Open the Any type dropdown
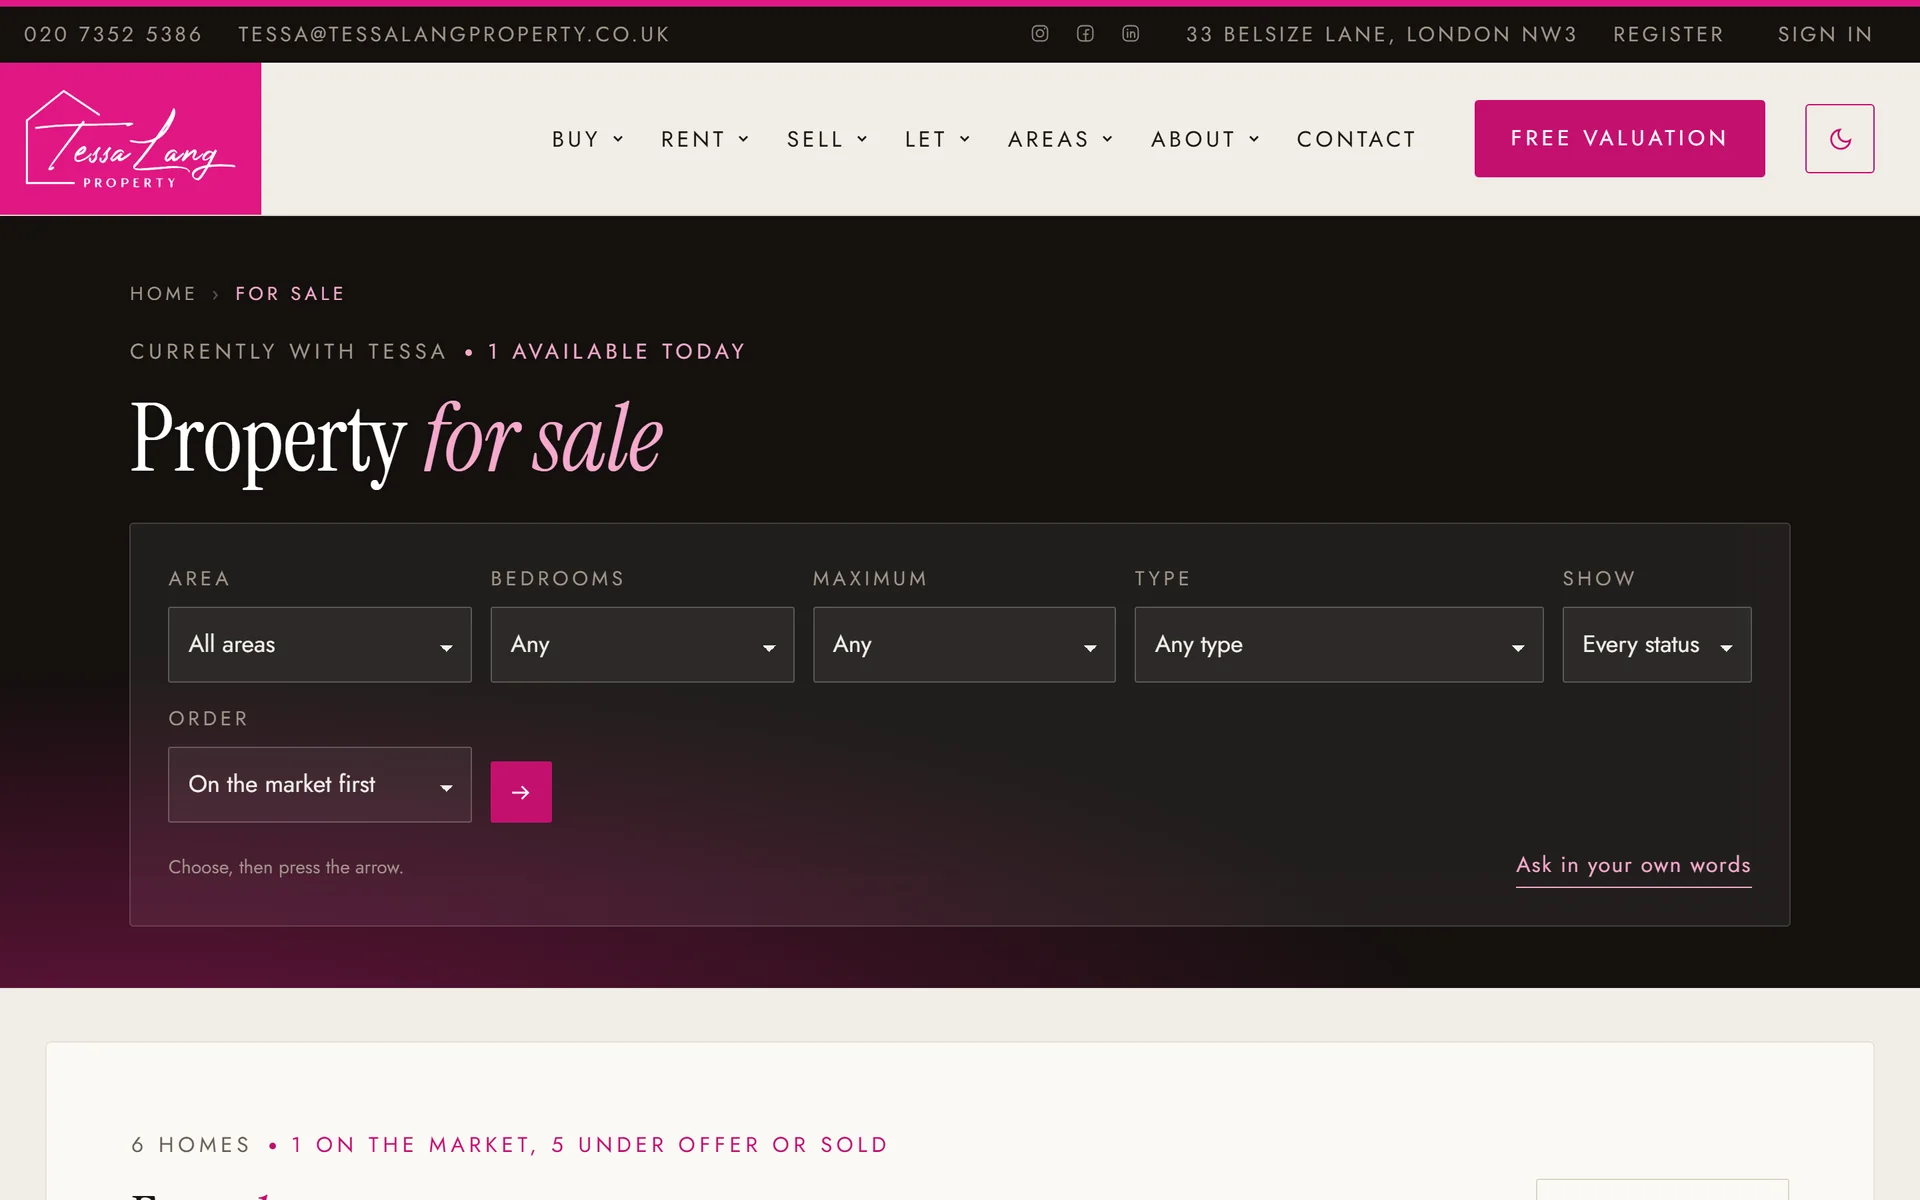 coord(1339,645)
